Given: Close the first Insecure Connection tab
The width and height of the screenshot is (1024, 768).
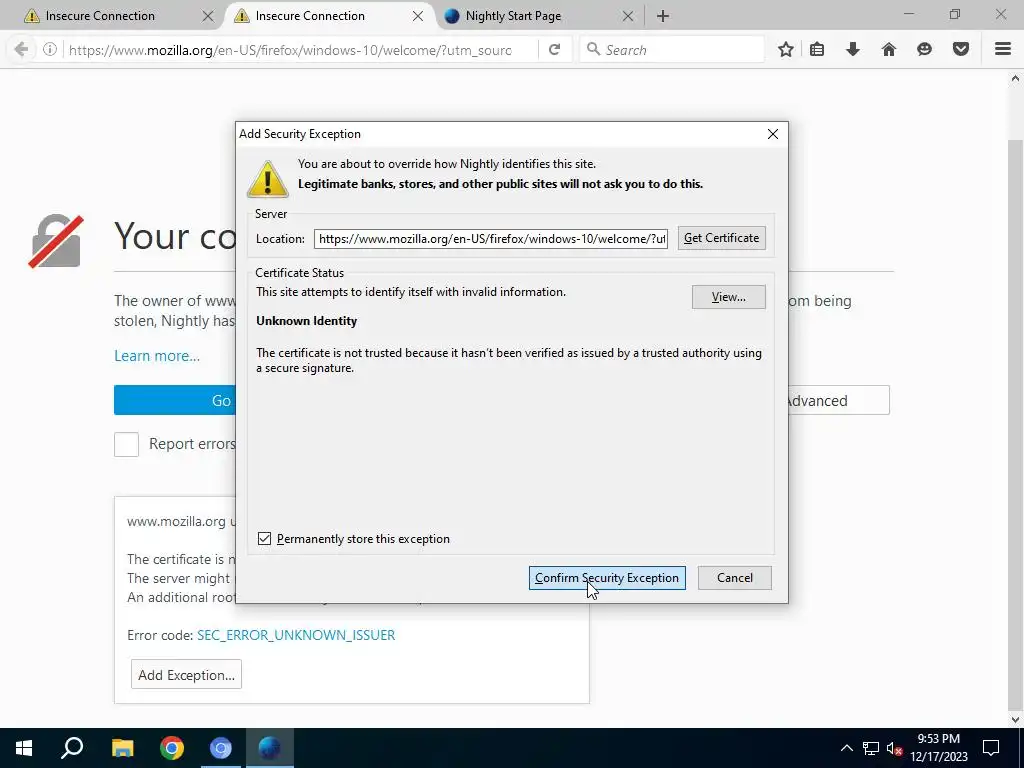Looking at the screenshot, I should click(208, 16).
